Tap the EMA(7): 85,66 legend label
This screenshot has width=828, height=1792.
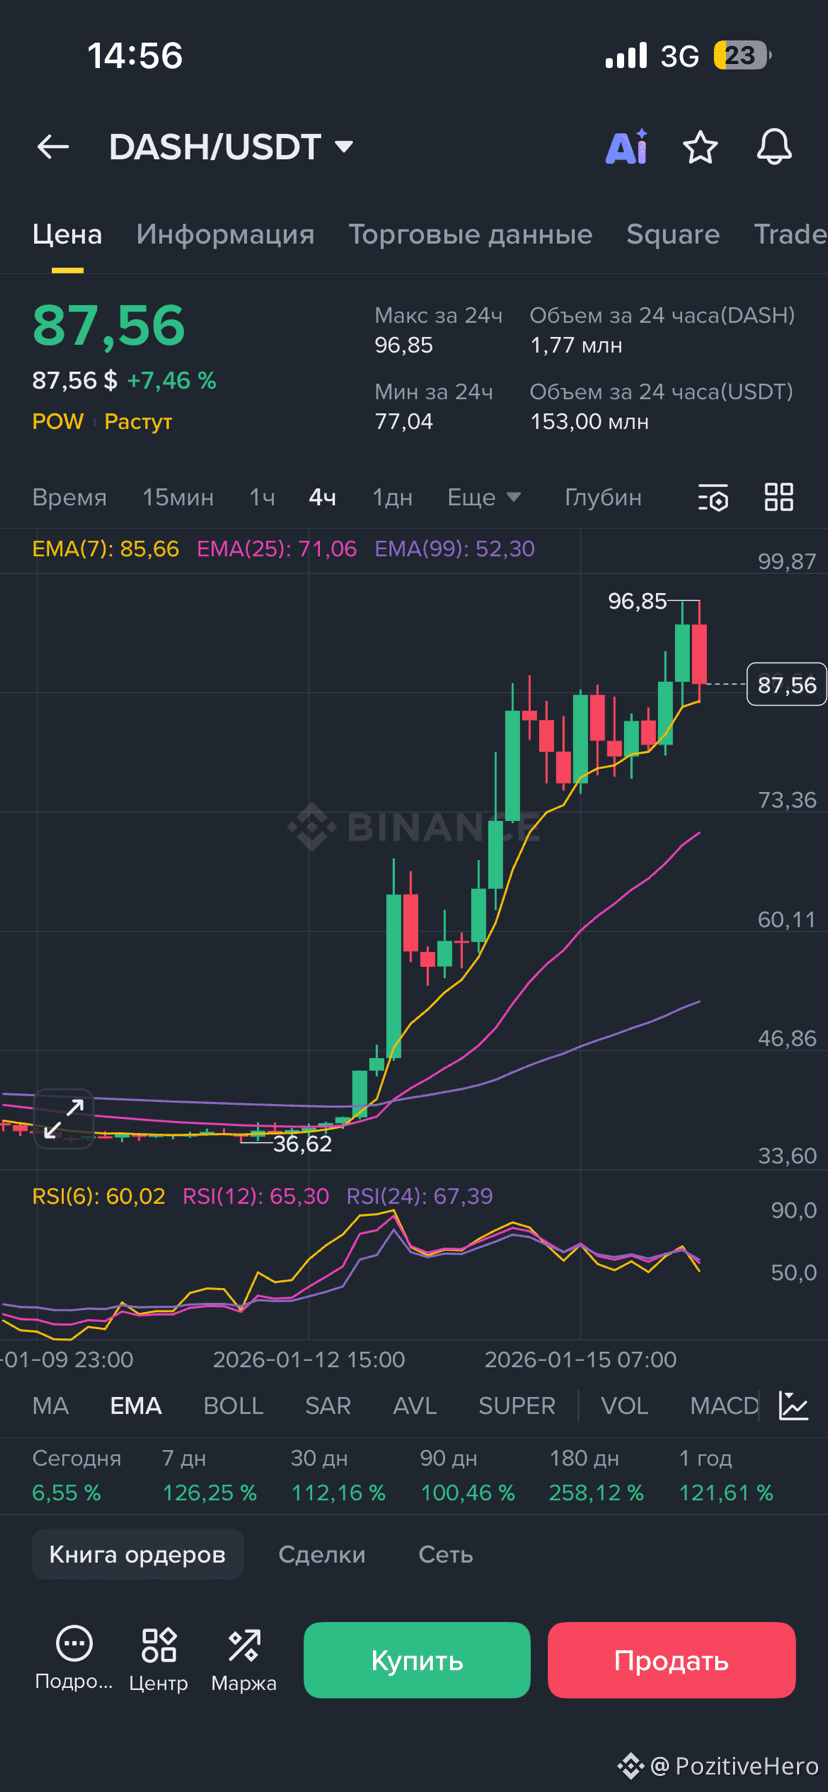[106, 549]
